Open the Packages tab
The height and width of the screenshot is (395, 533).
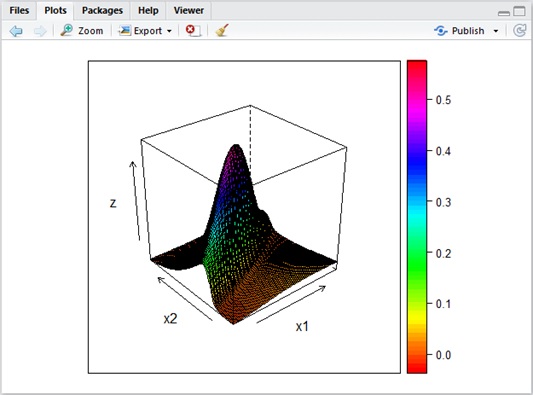tap(102, 10)
